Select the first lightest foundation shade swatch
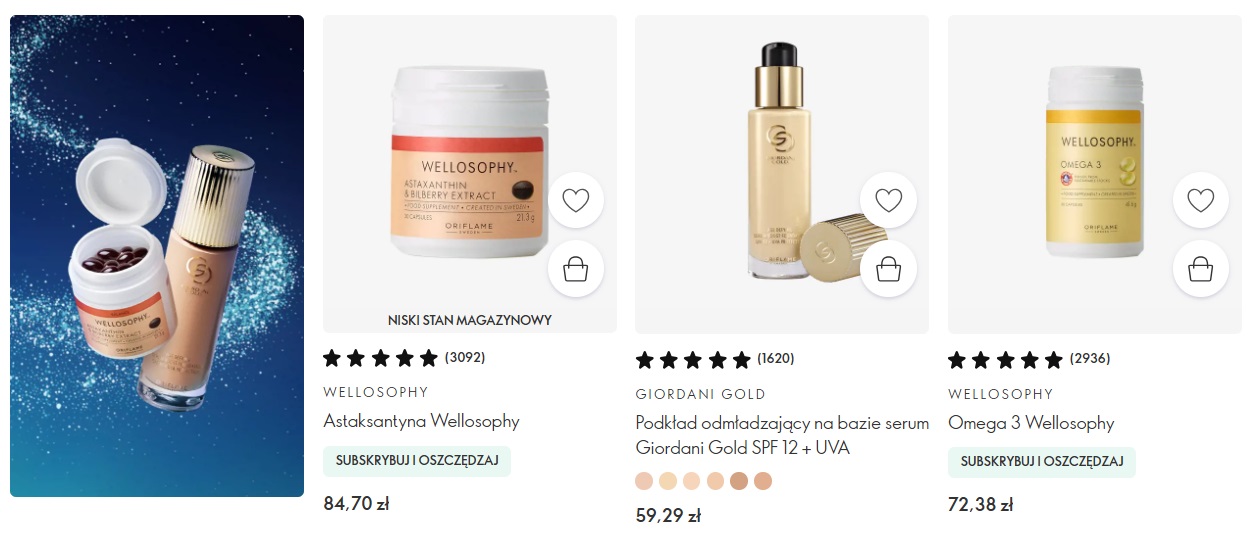The image size is (1260, 538). (x=644, y=481)
